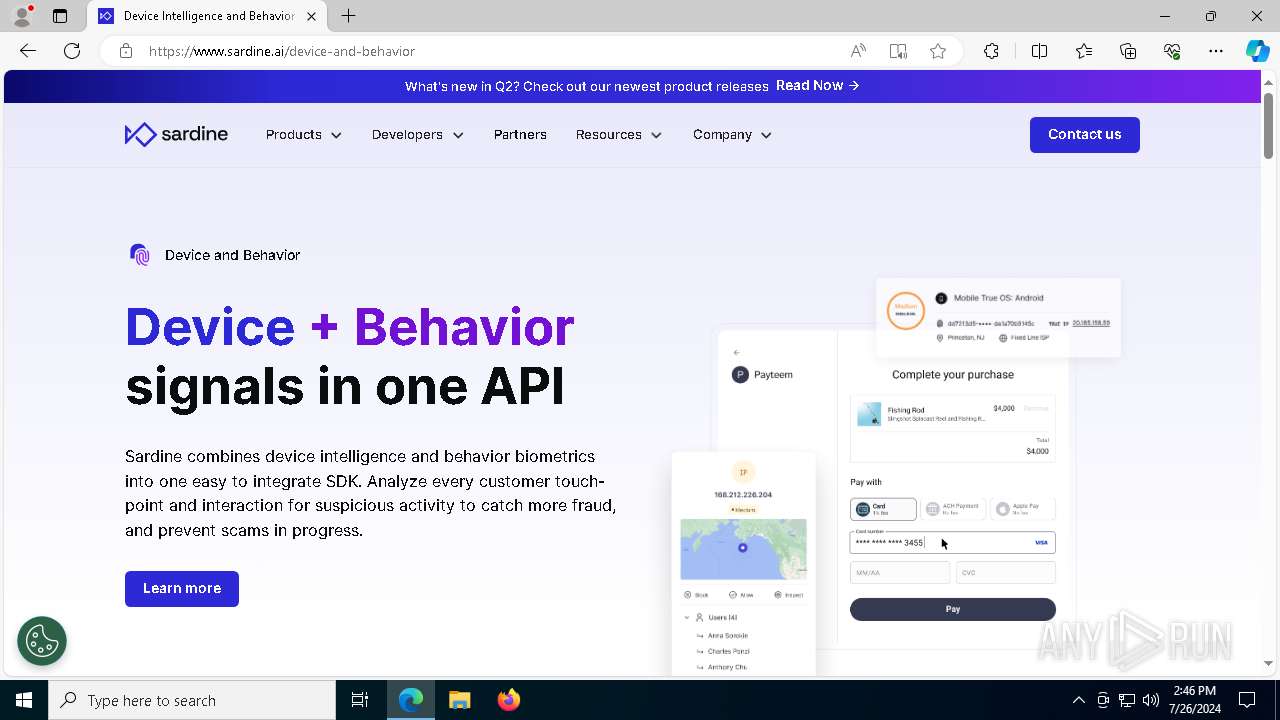1280x720 pixels.
Task: Open immersive reader icon
Action: 898,51
